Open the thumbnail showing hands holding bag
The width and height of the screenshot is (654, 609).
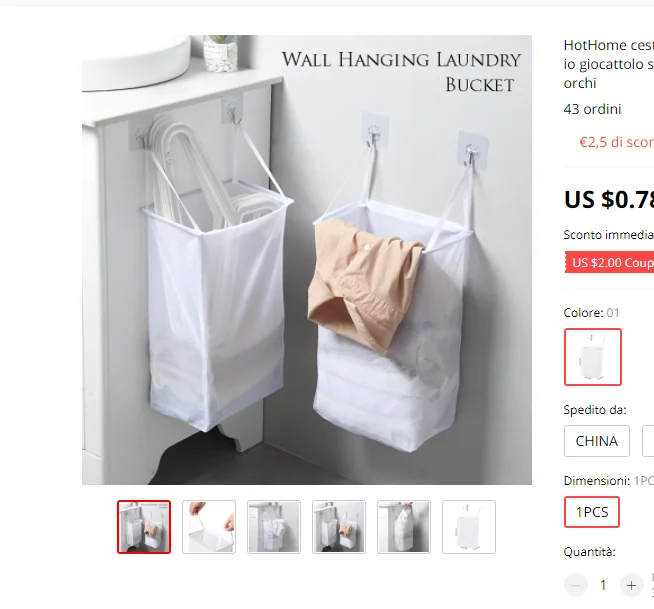[209, 527]
